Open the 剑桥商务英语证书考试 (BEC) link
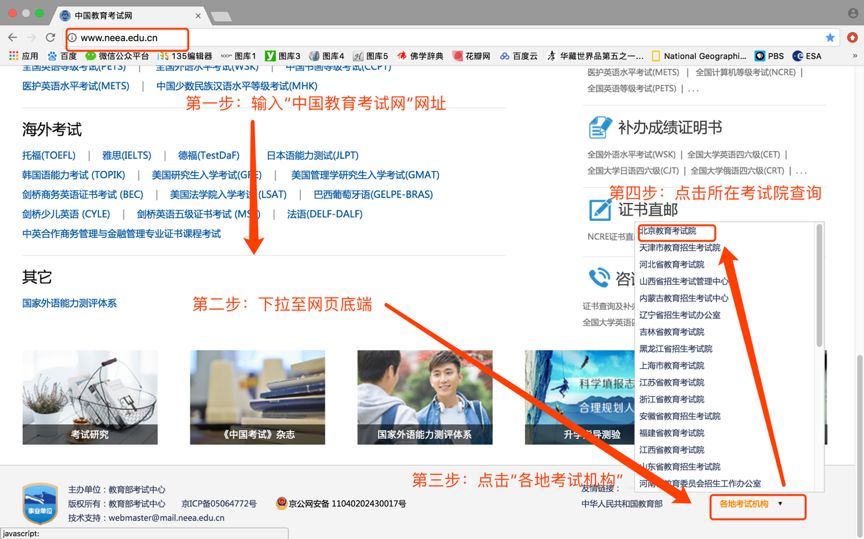This screenshot has width=864, height=539. click(82, 195)
